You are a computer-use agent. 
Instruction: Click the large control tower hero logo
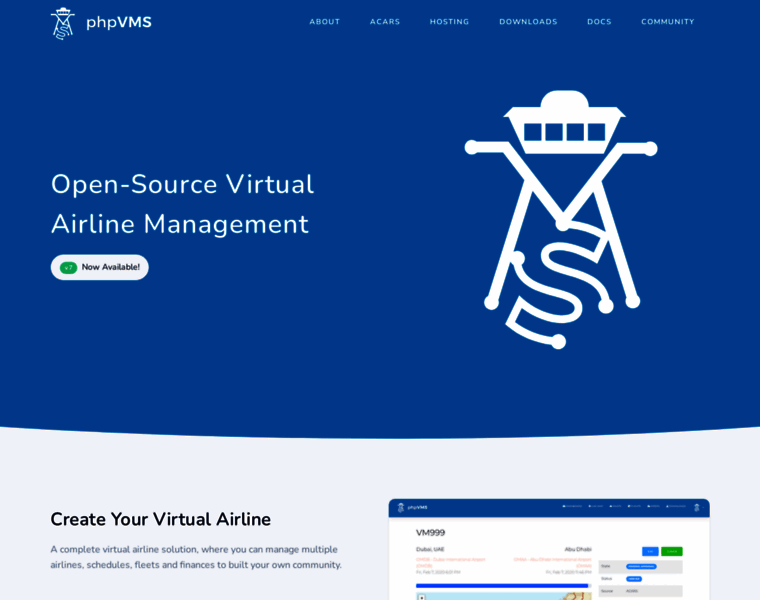tap(561, 219)
